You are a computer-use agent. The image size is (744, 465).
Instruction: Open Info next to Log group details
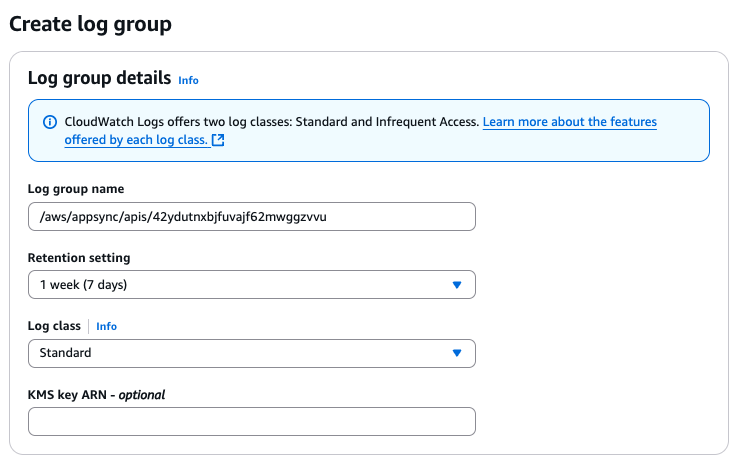[188, 80]
